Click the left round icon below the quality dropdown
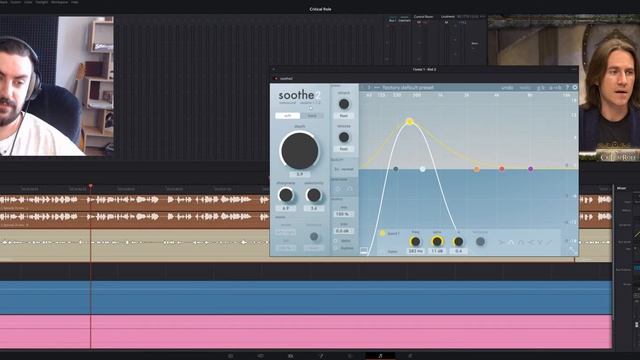640x360 pixels. (x=338, y=189)
